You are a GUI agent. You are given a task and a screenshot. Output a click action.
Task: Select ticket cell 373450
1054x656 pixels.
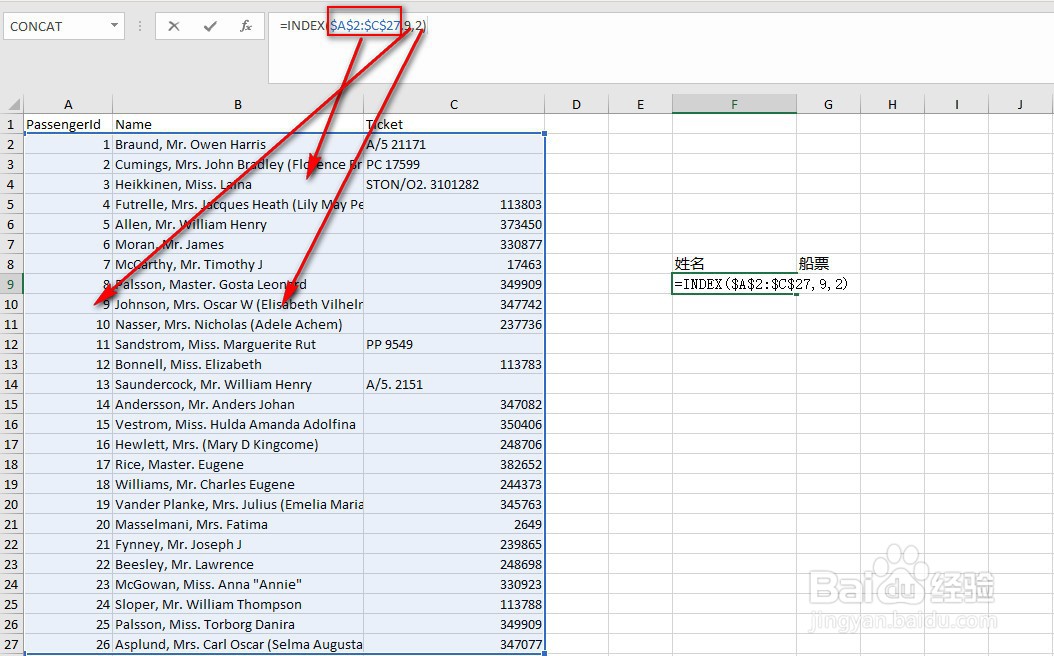click(x=454, y=224)
